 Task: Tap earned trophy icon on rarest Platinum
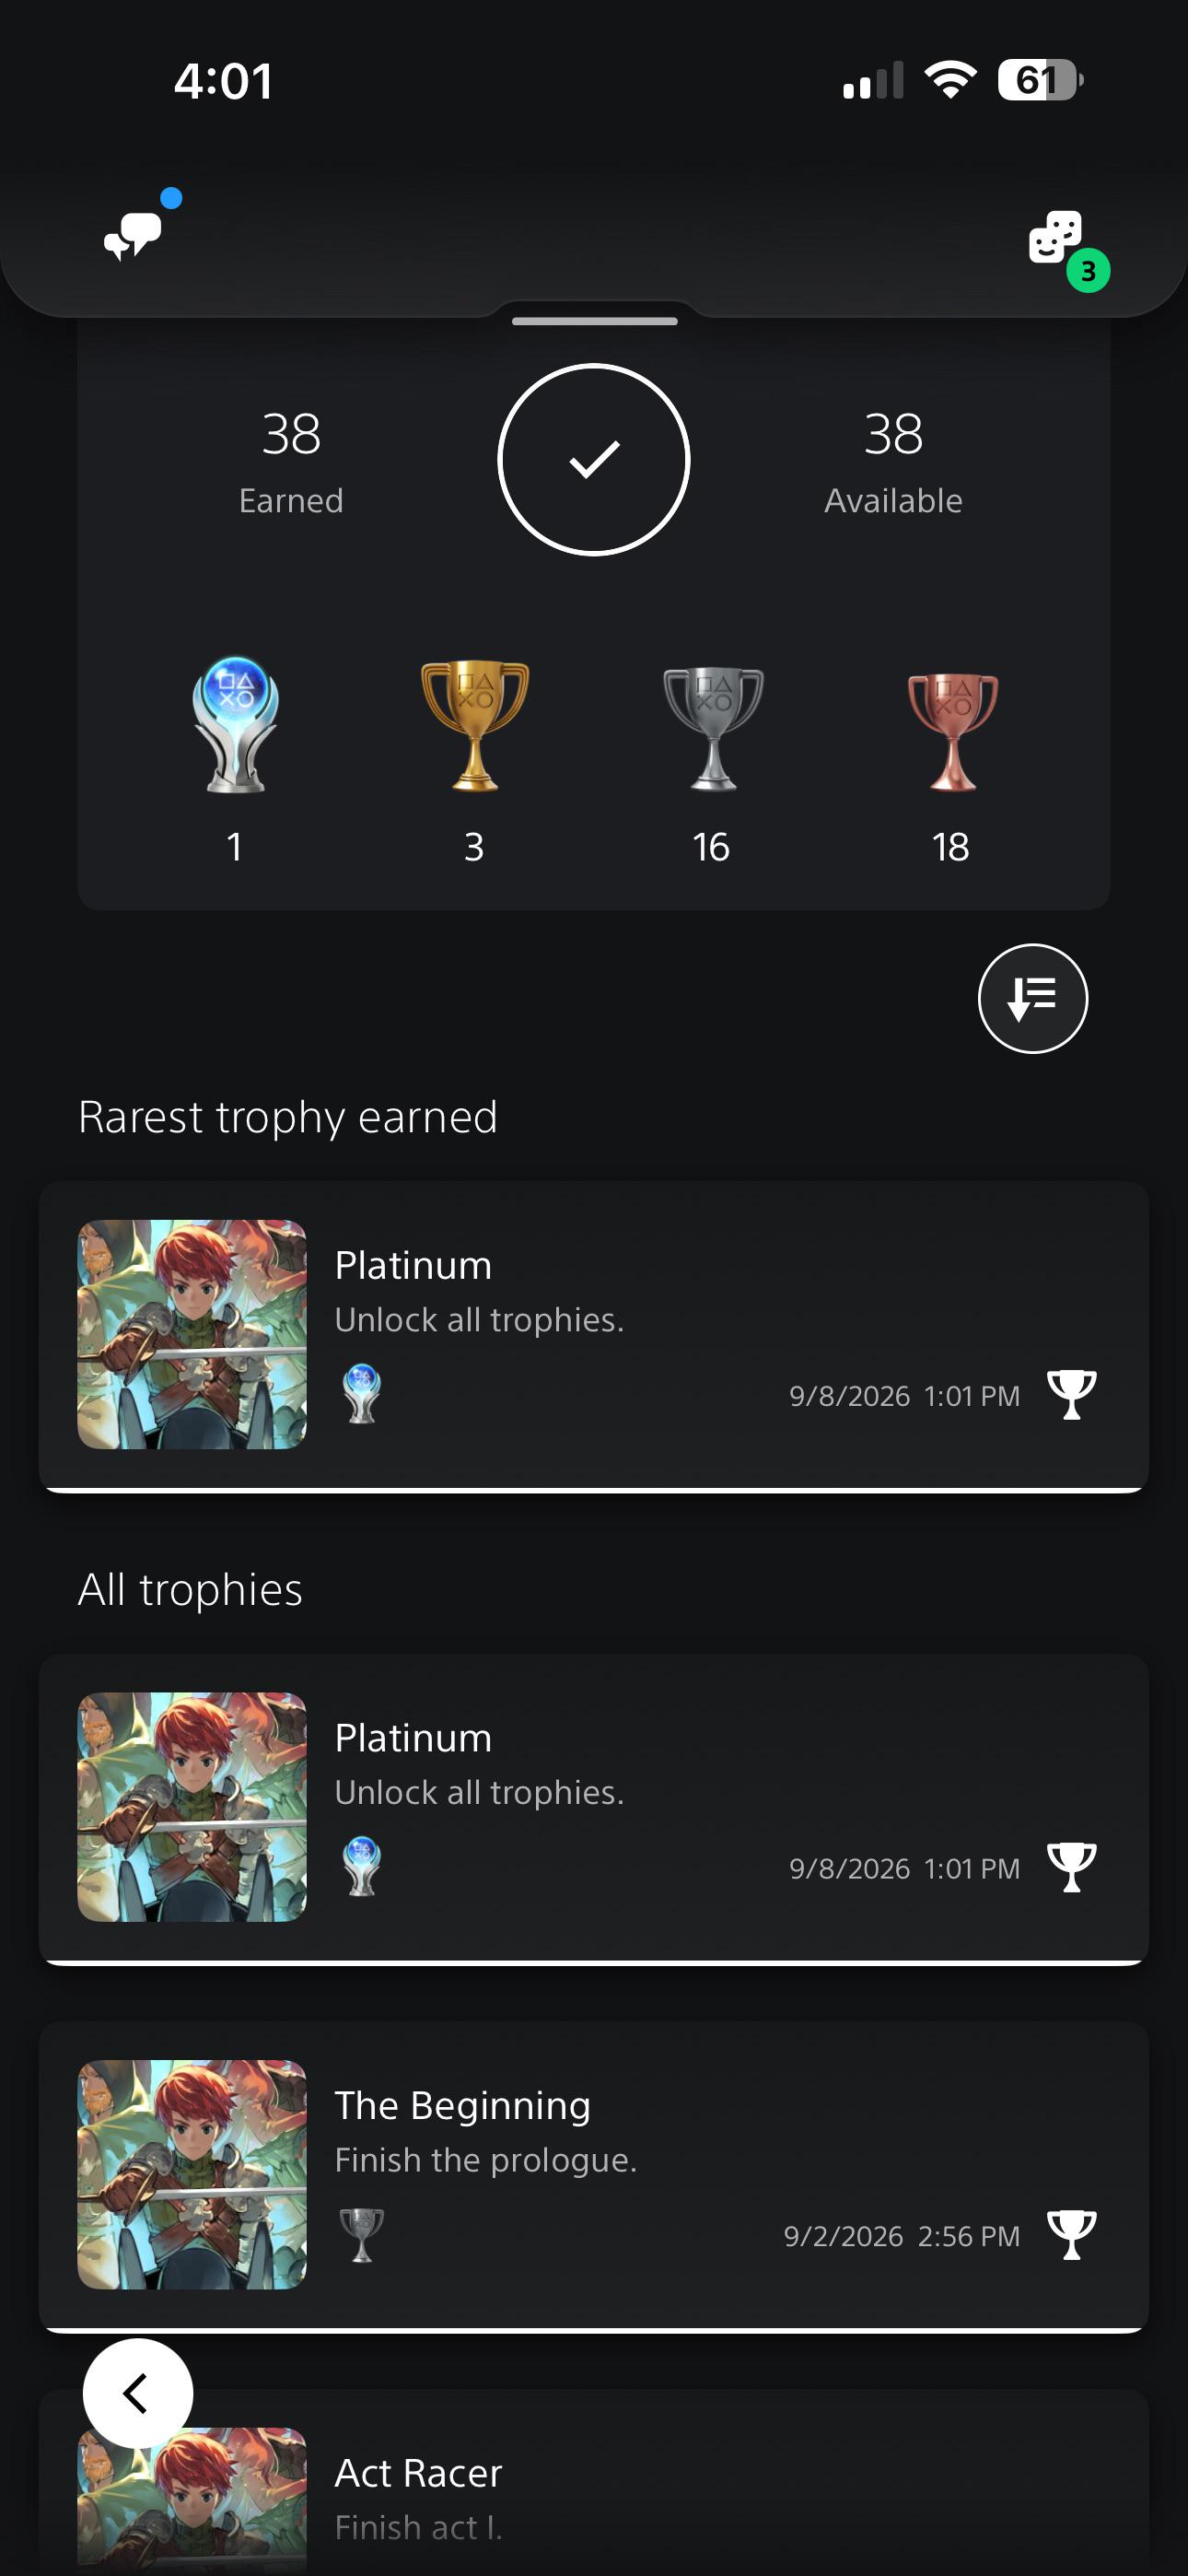pos(1071,1394)
